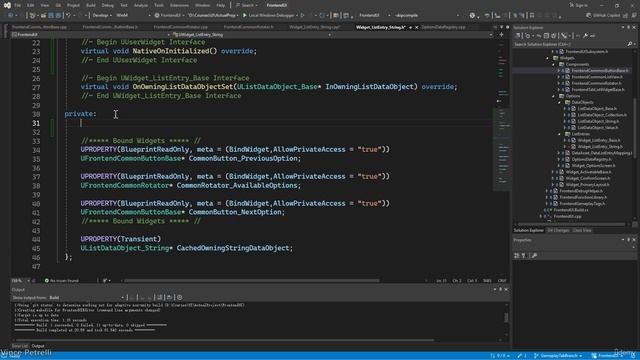This screenshot has height=360, width=640.
Task: Open UWidget_ListEntry_String class navigation dropdown
Action: click(251, 35)
